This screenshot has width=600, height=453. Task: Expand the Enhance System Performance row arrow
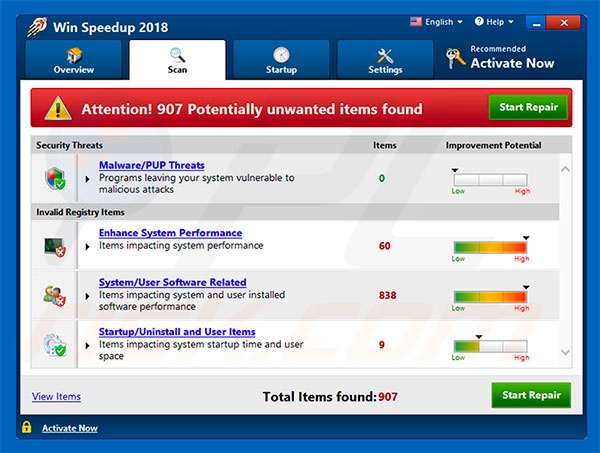[88, 247]
